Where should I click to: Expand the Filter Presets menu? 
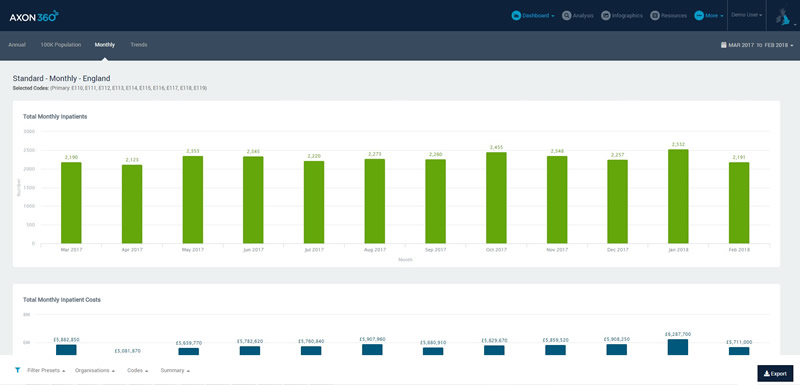[x=45, y=370]
